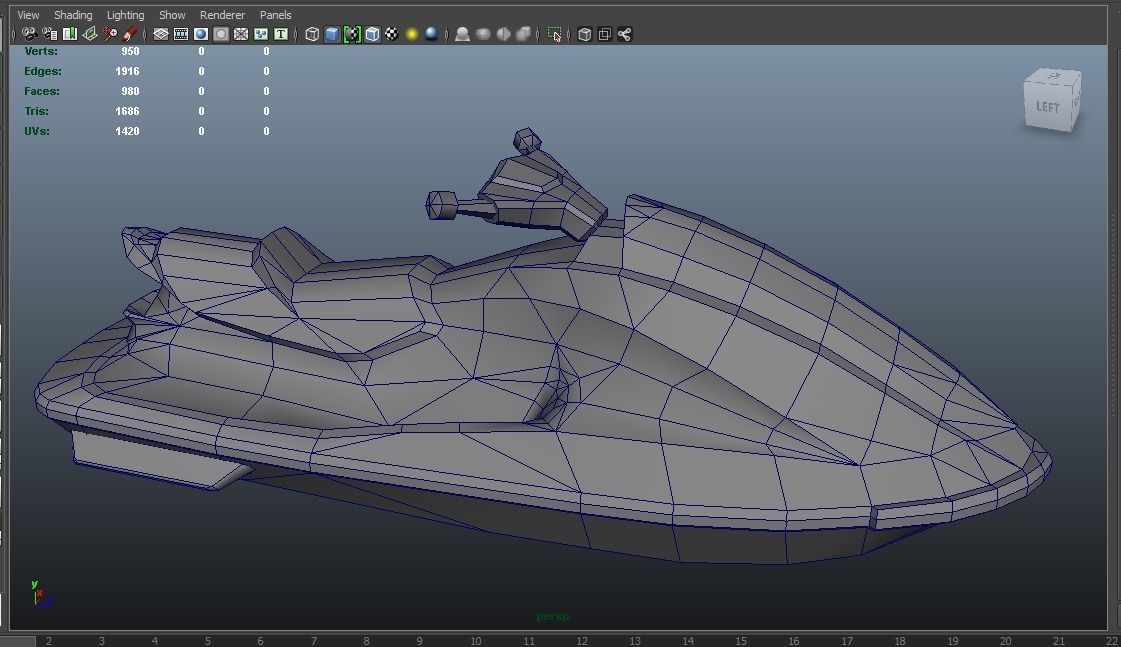This screenshot has width=1121, height=647.
Task: Click the LEFT face of ViewCube
Action: pos(1048,107)
